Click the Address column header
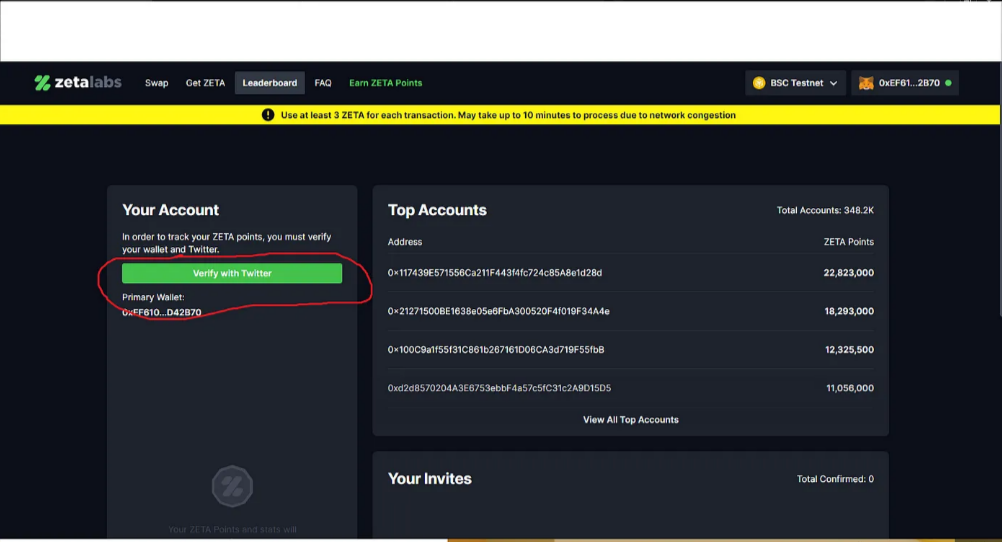This screenshot has width=1002, height=542. [405, 242]
